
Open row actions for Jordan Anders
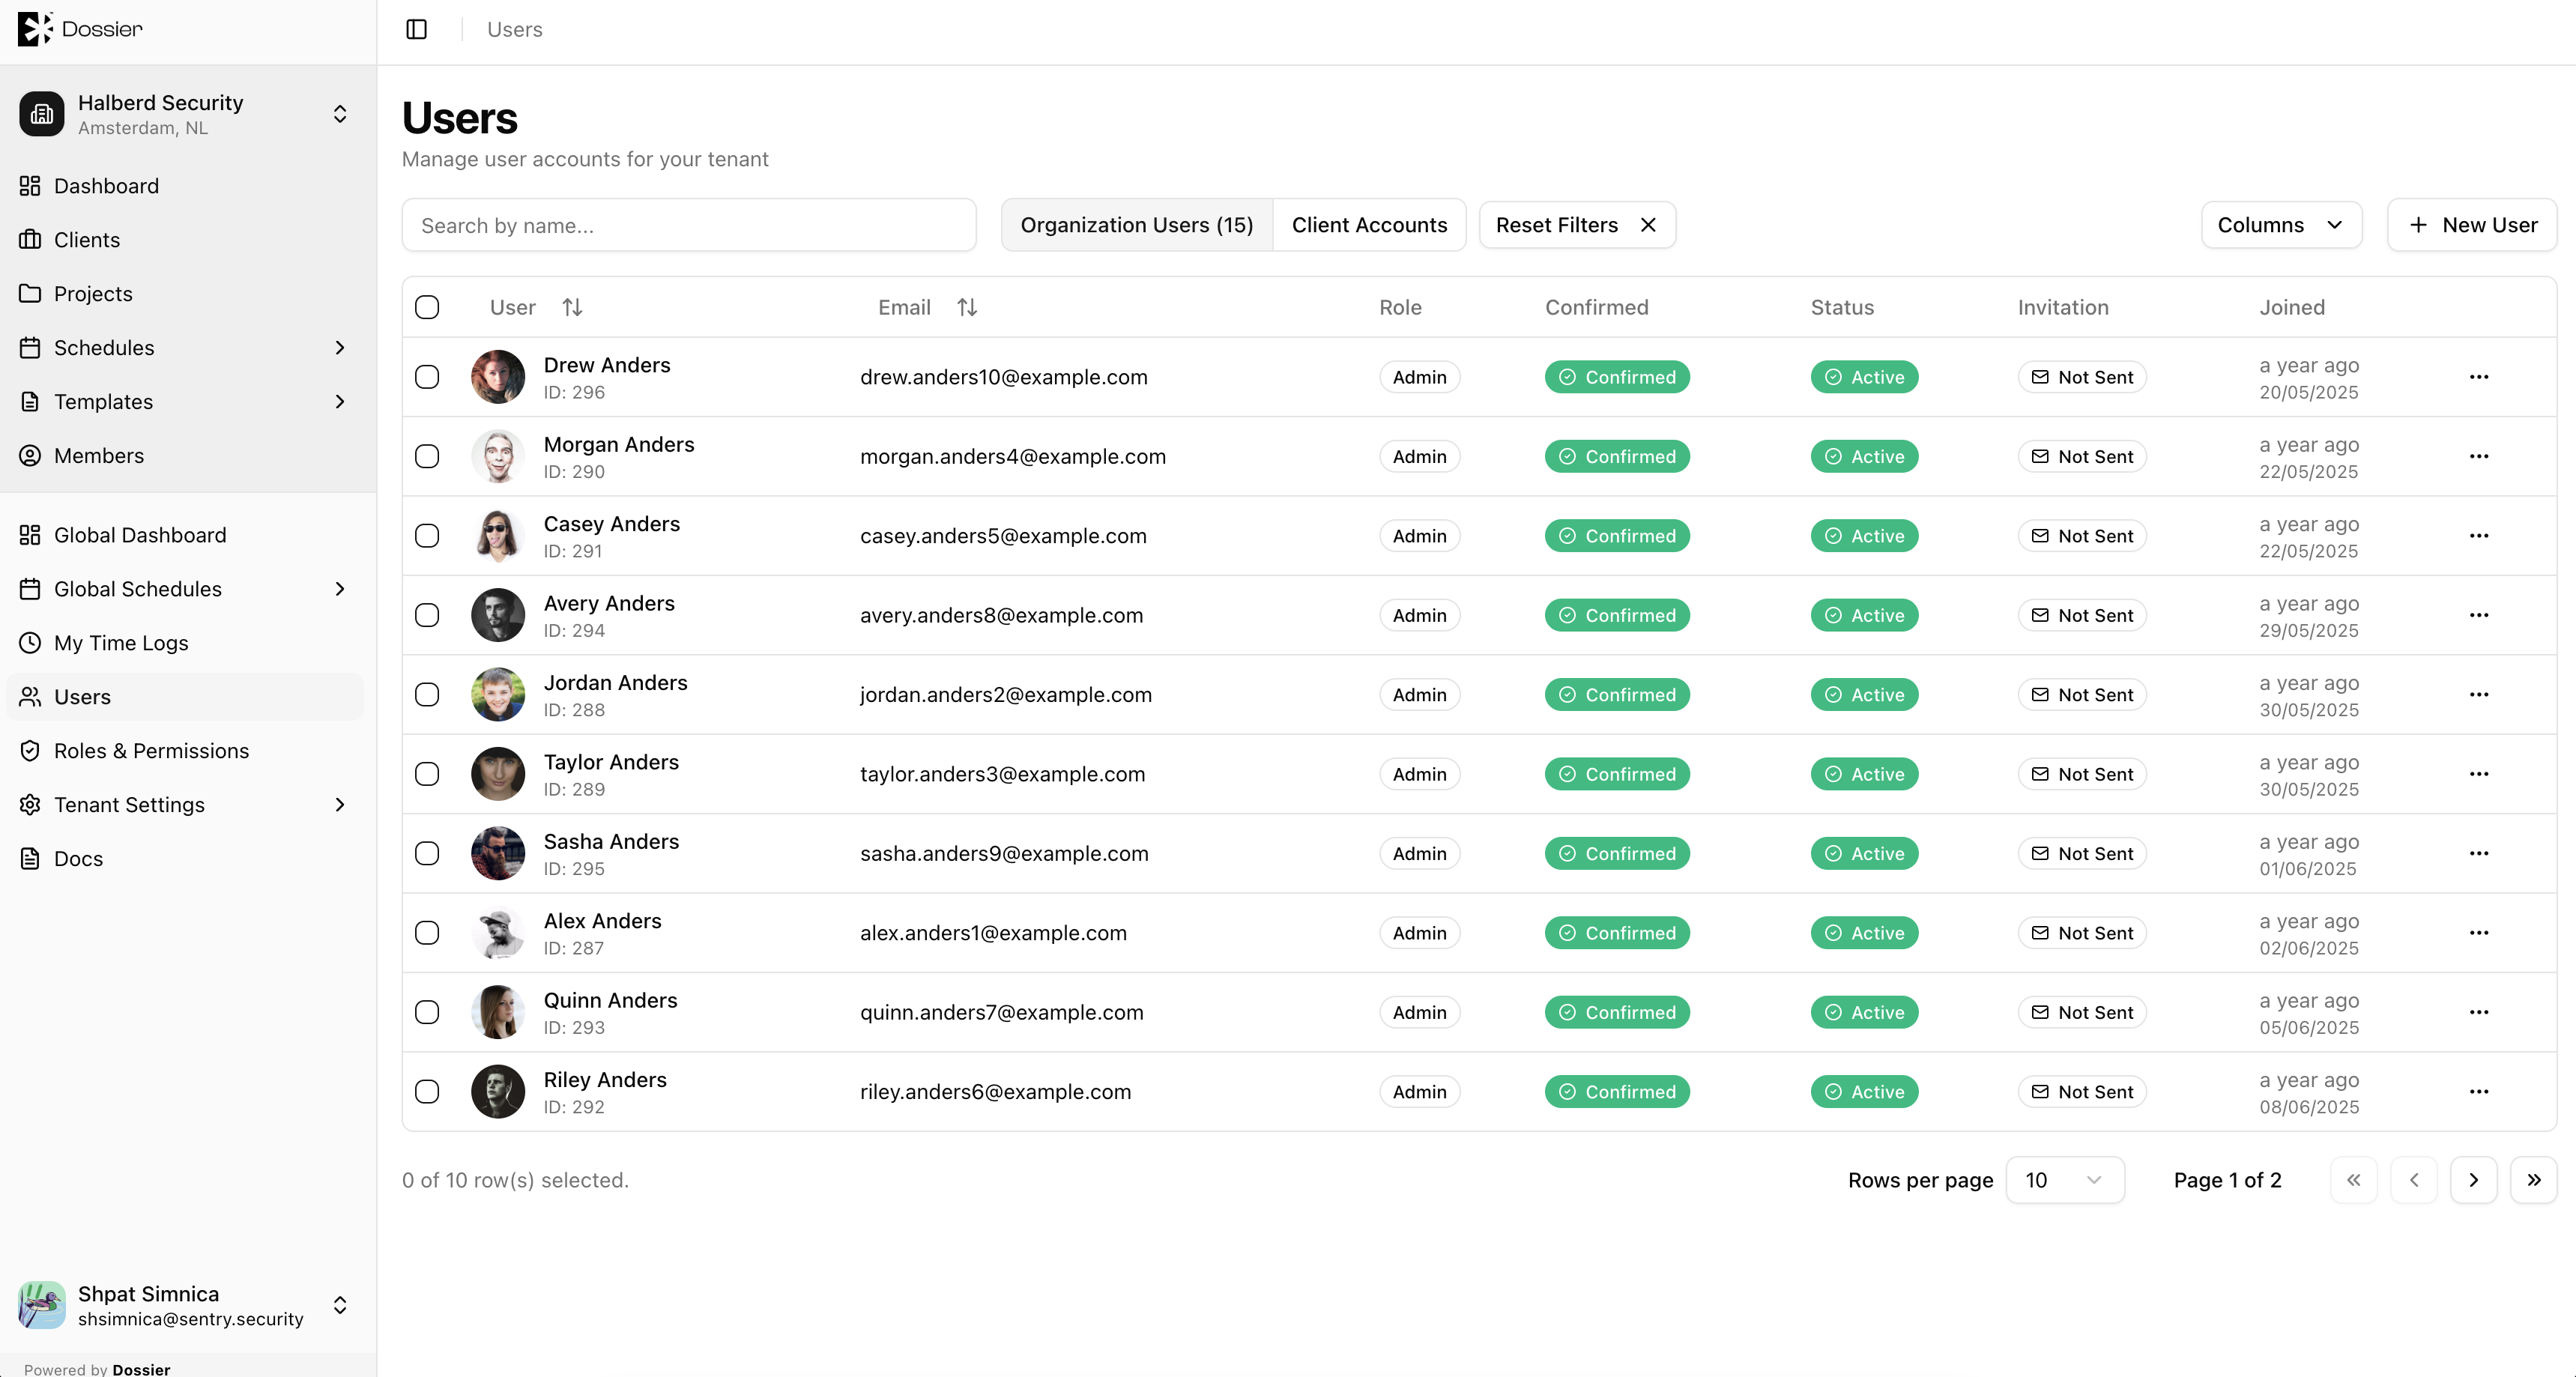pos(2479,695)
